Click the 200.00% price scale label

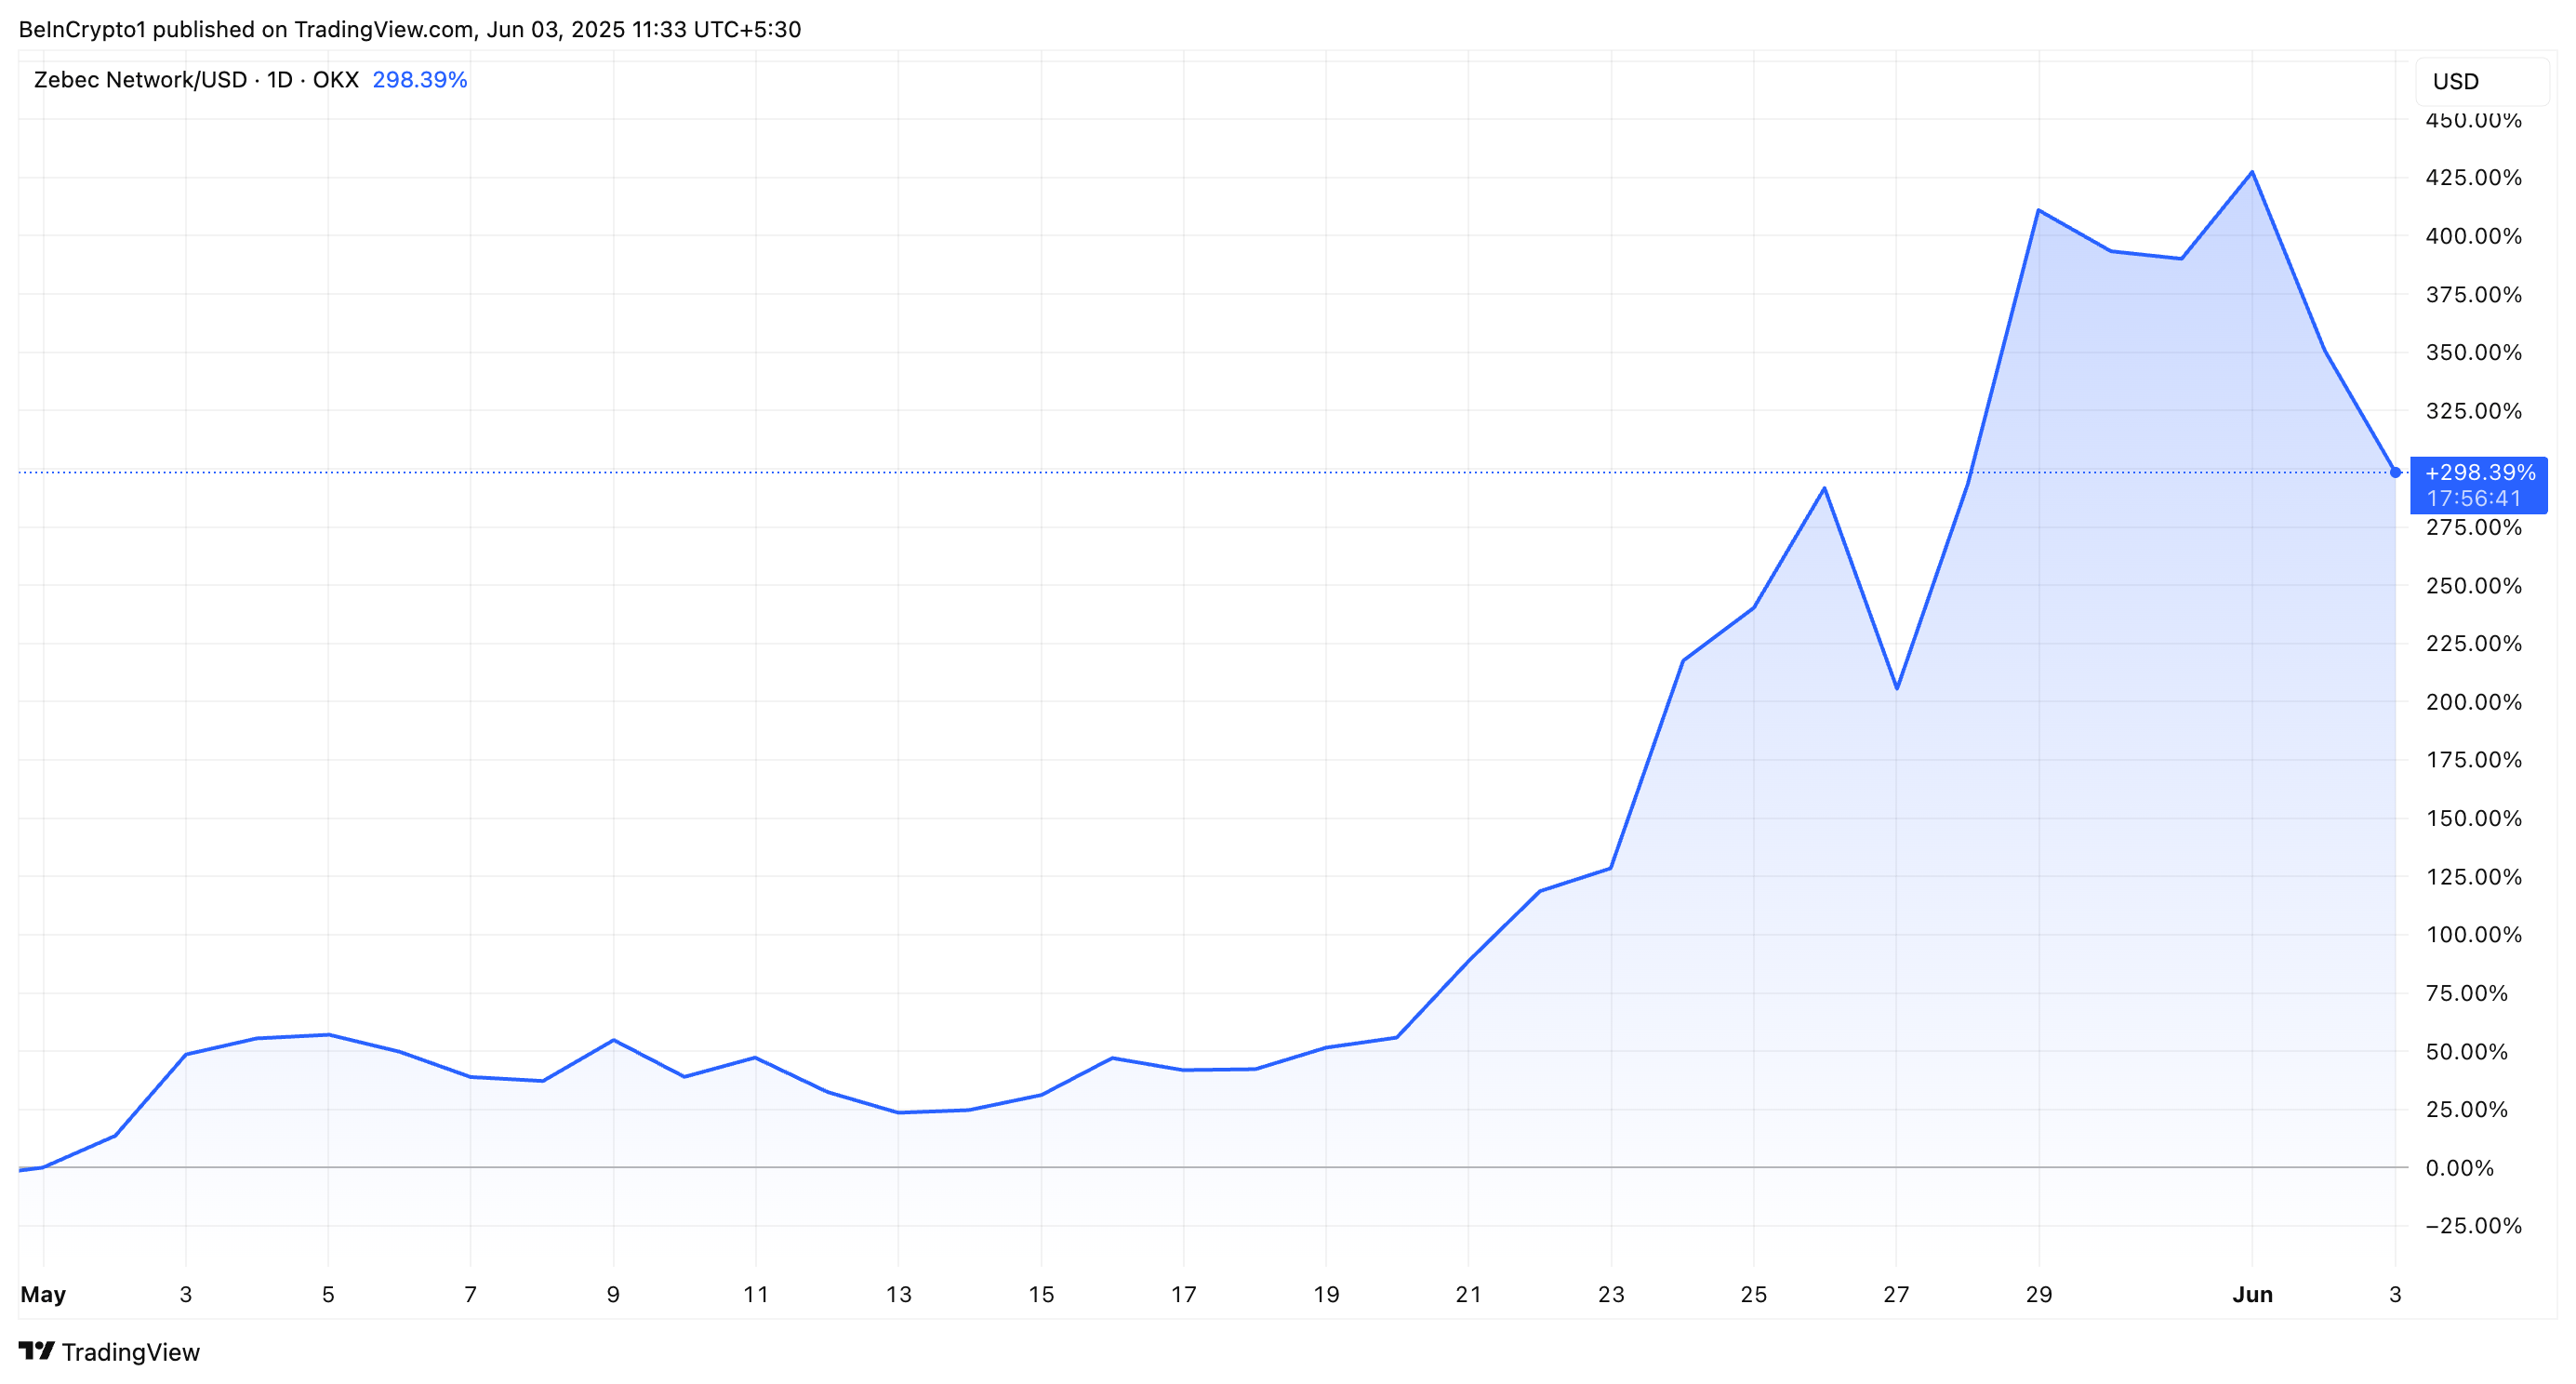2473,701
